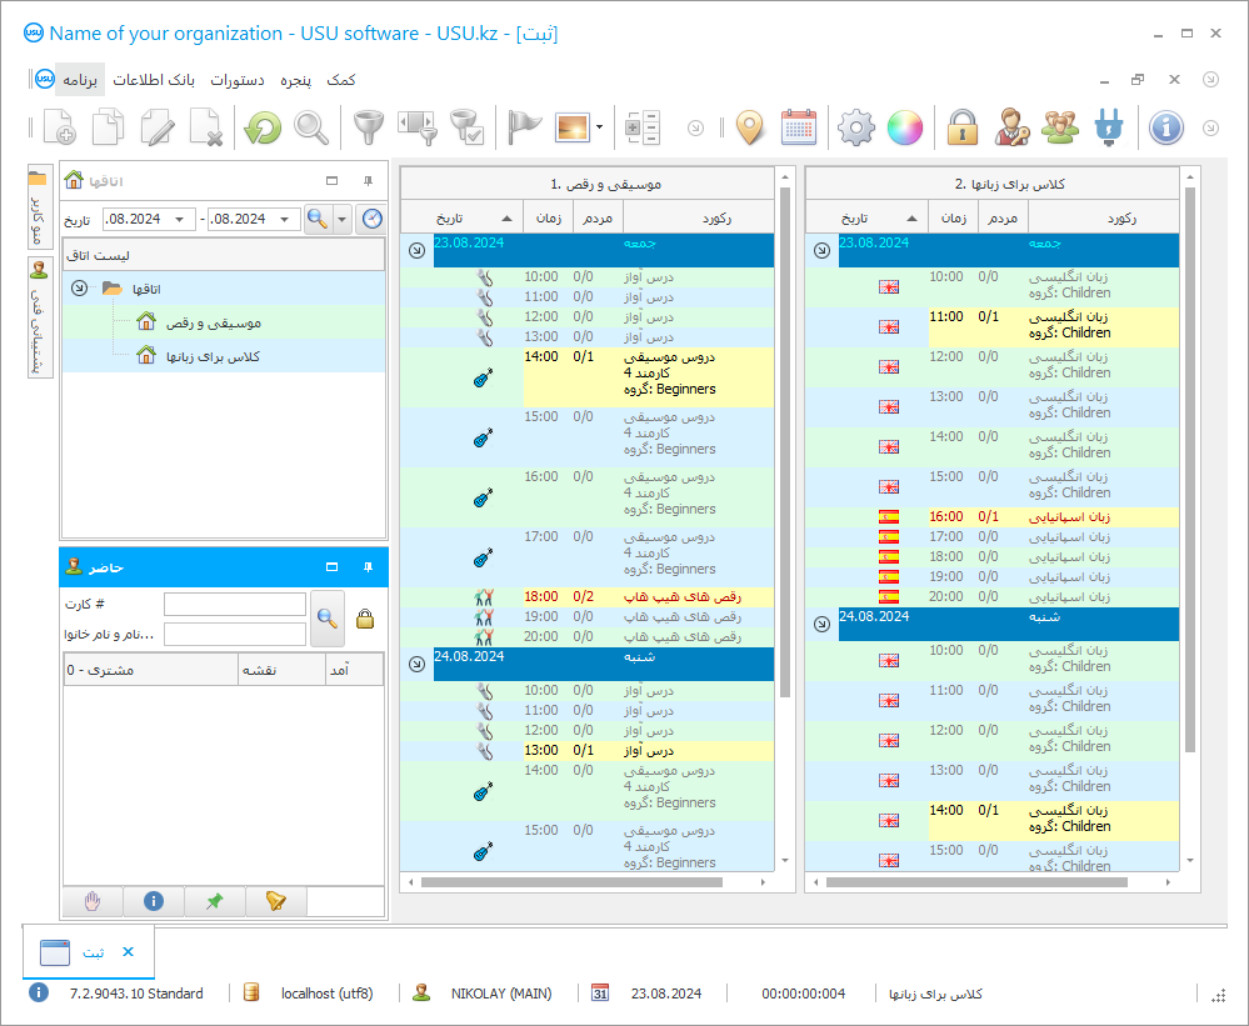Open the بانک اطلاعات menu
The image size is (1249, 1026).
click(154, 80)
